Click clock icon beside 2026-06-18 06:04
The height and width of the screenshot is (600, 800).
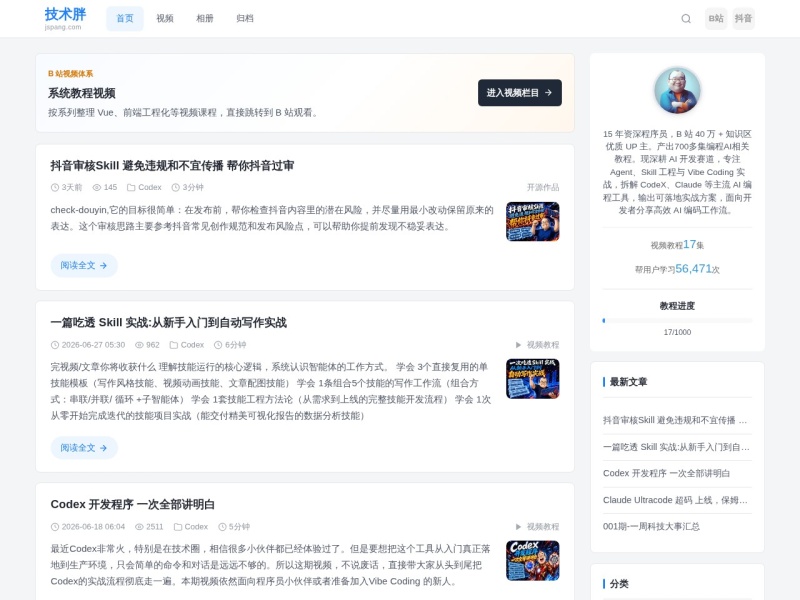tap(55, 527)
